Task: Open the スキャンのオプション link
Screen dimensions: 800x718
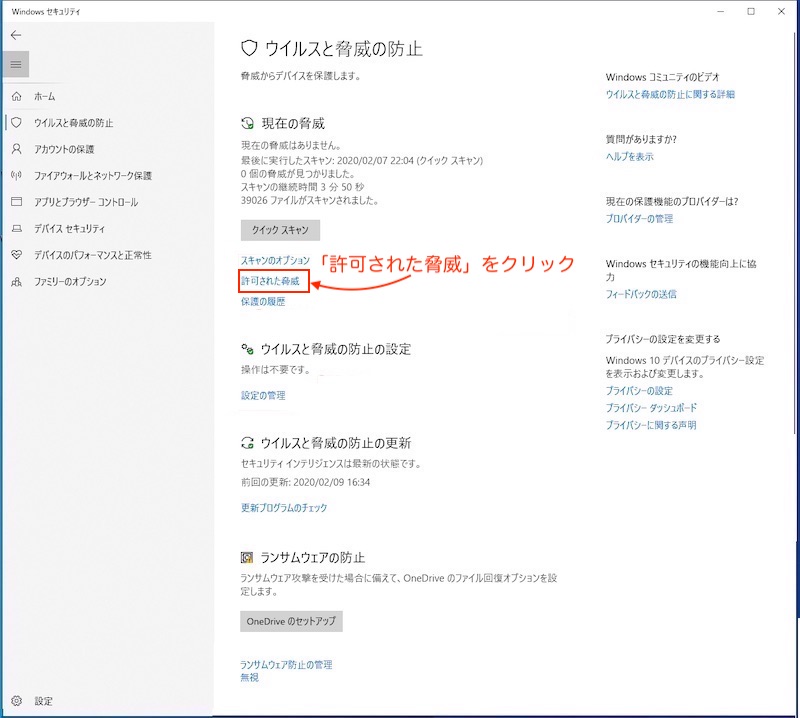Action: [x=276, y=260]
